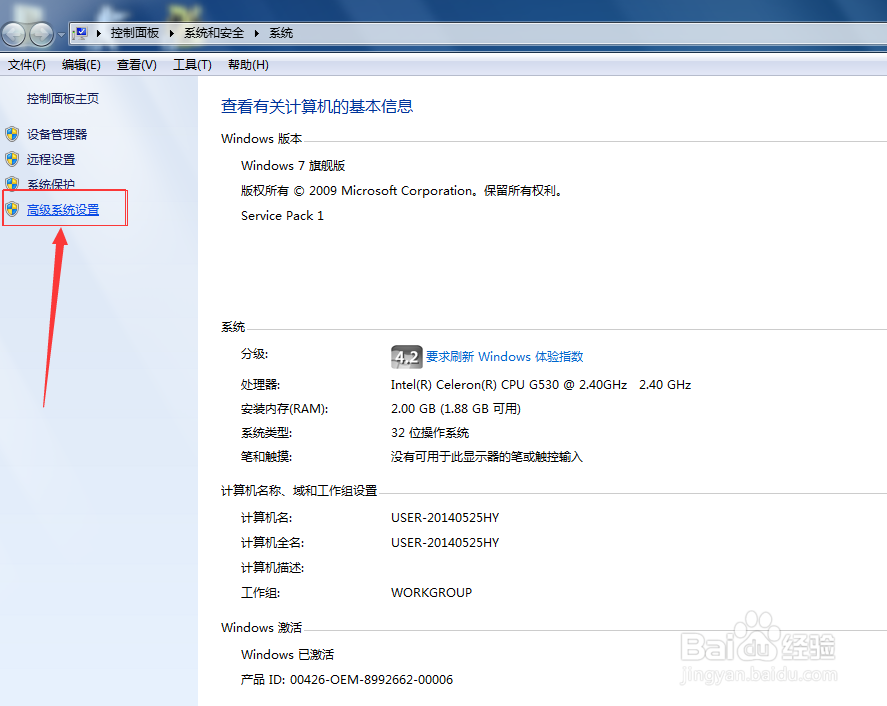Expand the arrow after 控制面板 in breadcrumb
This screenshot has width=887, height=706.
pos(171,33)
